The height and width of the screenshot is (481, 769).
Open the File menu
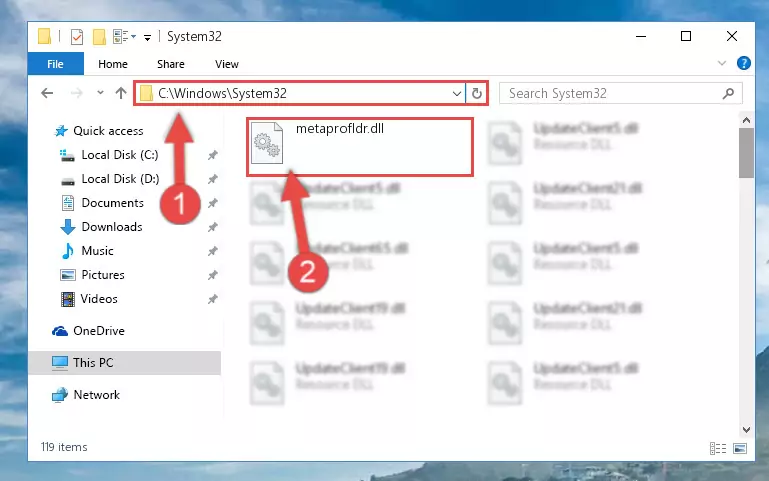coord(55,64)
